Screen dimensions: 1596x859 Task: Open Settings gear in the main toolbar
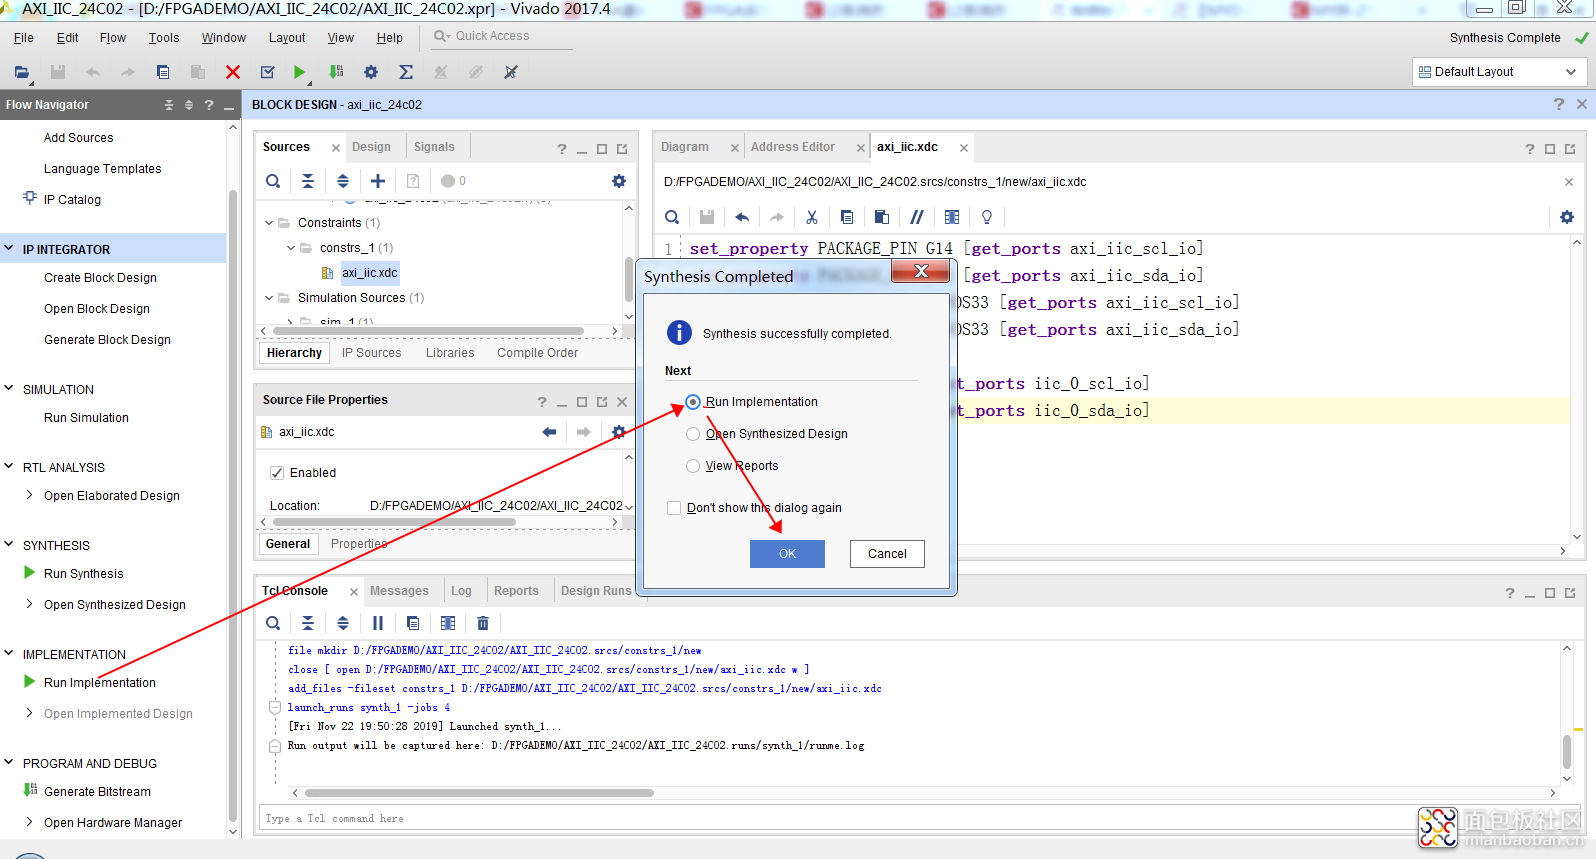point(371,72)
